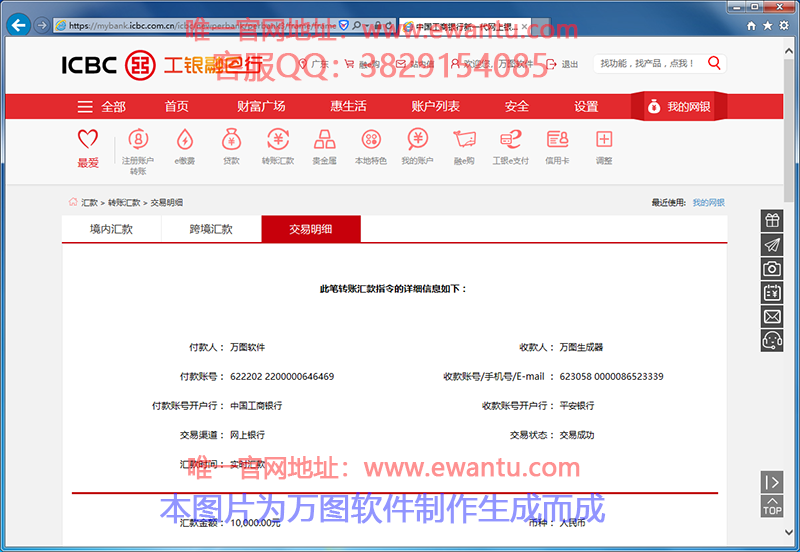The height and width of the screenshot is (552, 800).
Task: Click the red magnifier search icon
Action: click(x=714, y=63)
